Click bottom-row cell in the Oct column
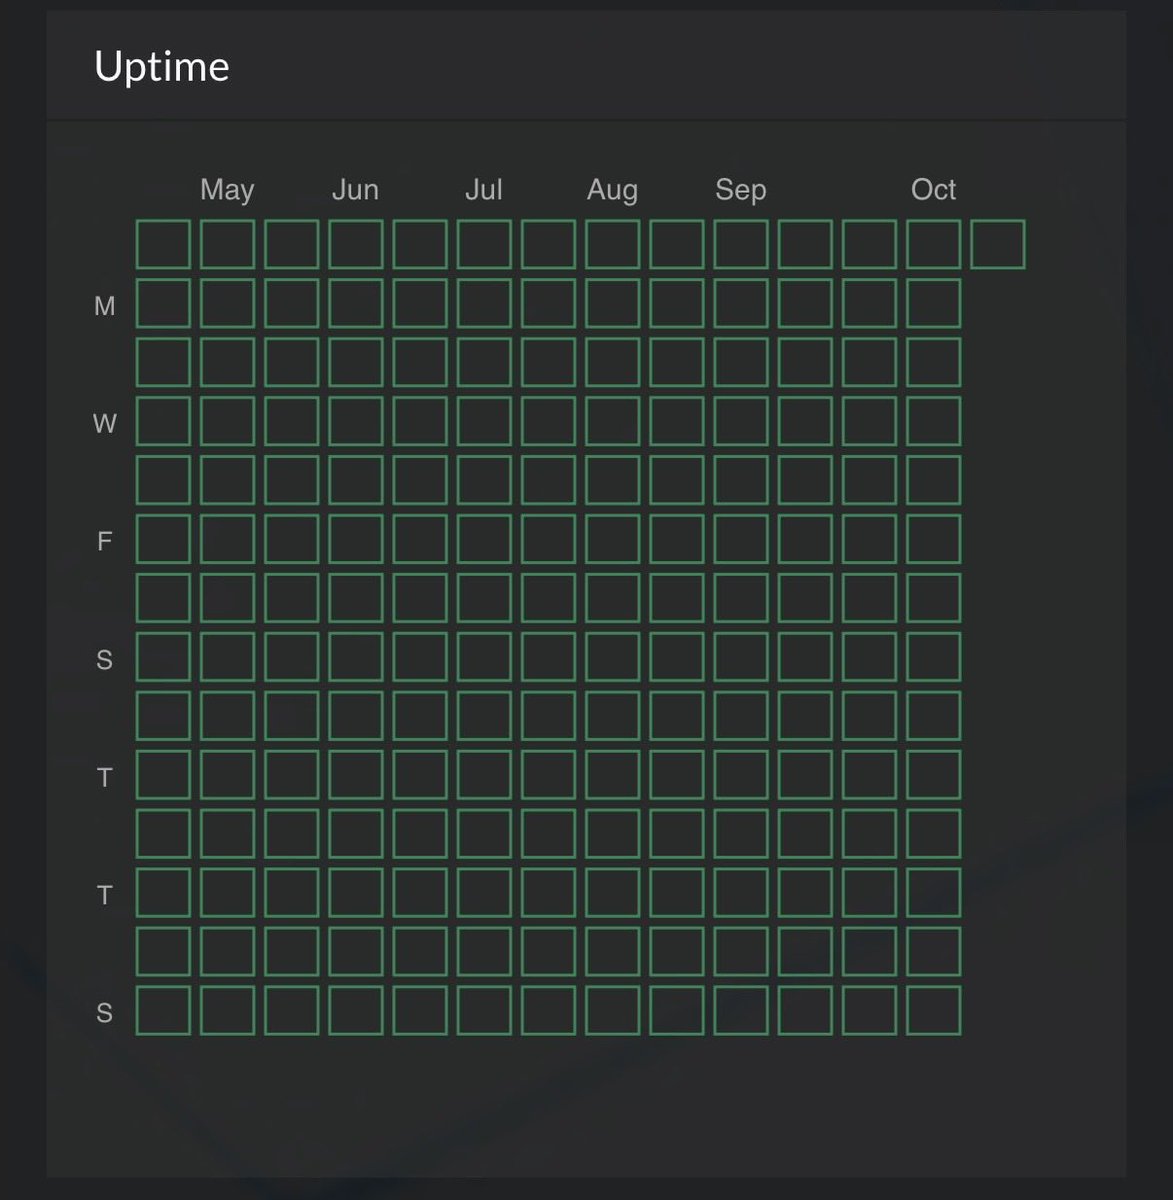This screenshot has width=1173, height=1200. (934, 1011)
